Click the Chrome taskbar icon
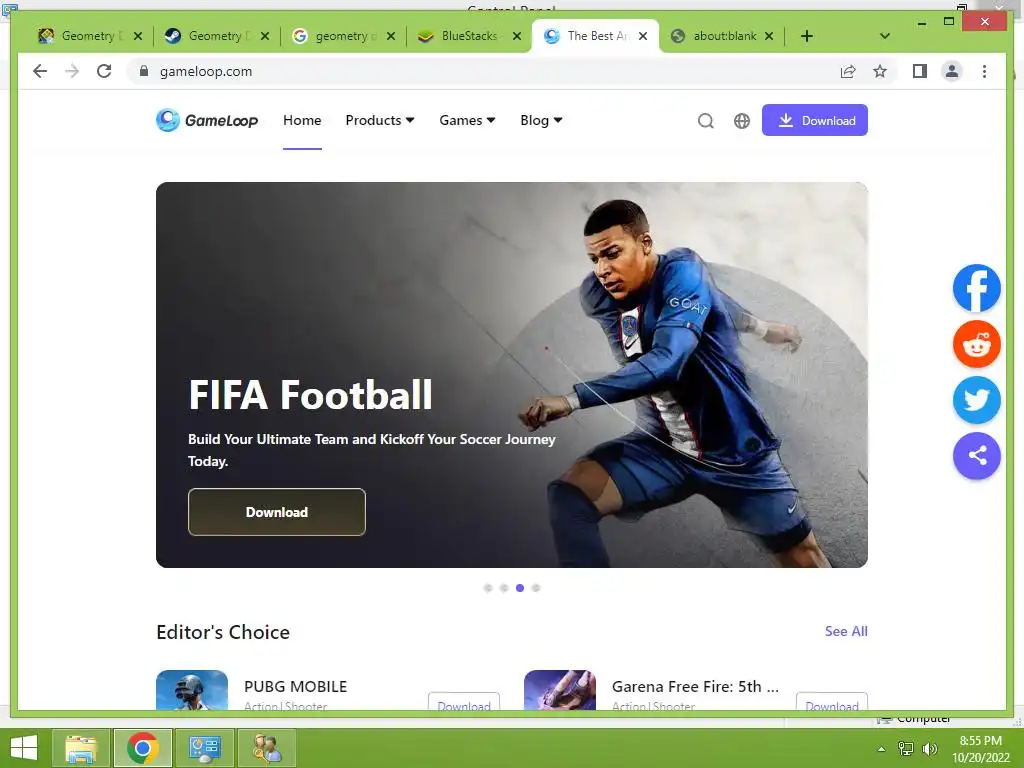 [x=142, y=748]
